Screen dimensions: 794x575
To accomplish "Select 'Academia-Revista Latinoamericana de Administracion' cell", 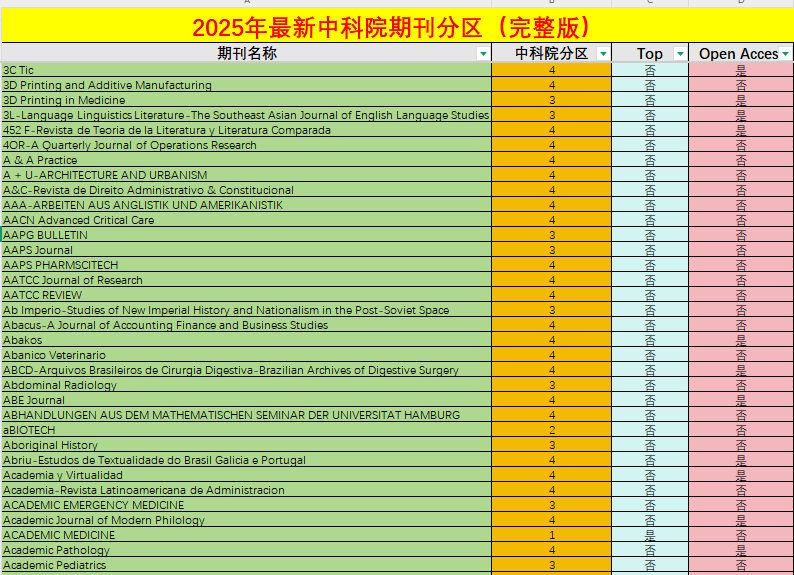I will point(247,490).
